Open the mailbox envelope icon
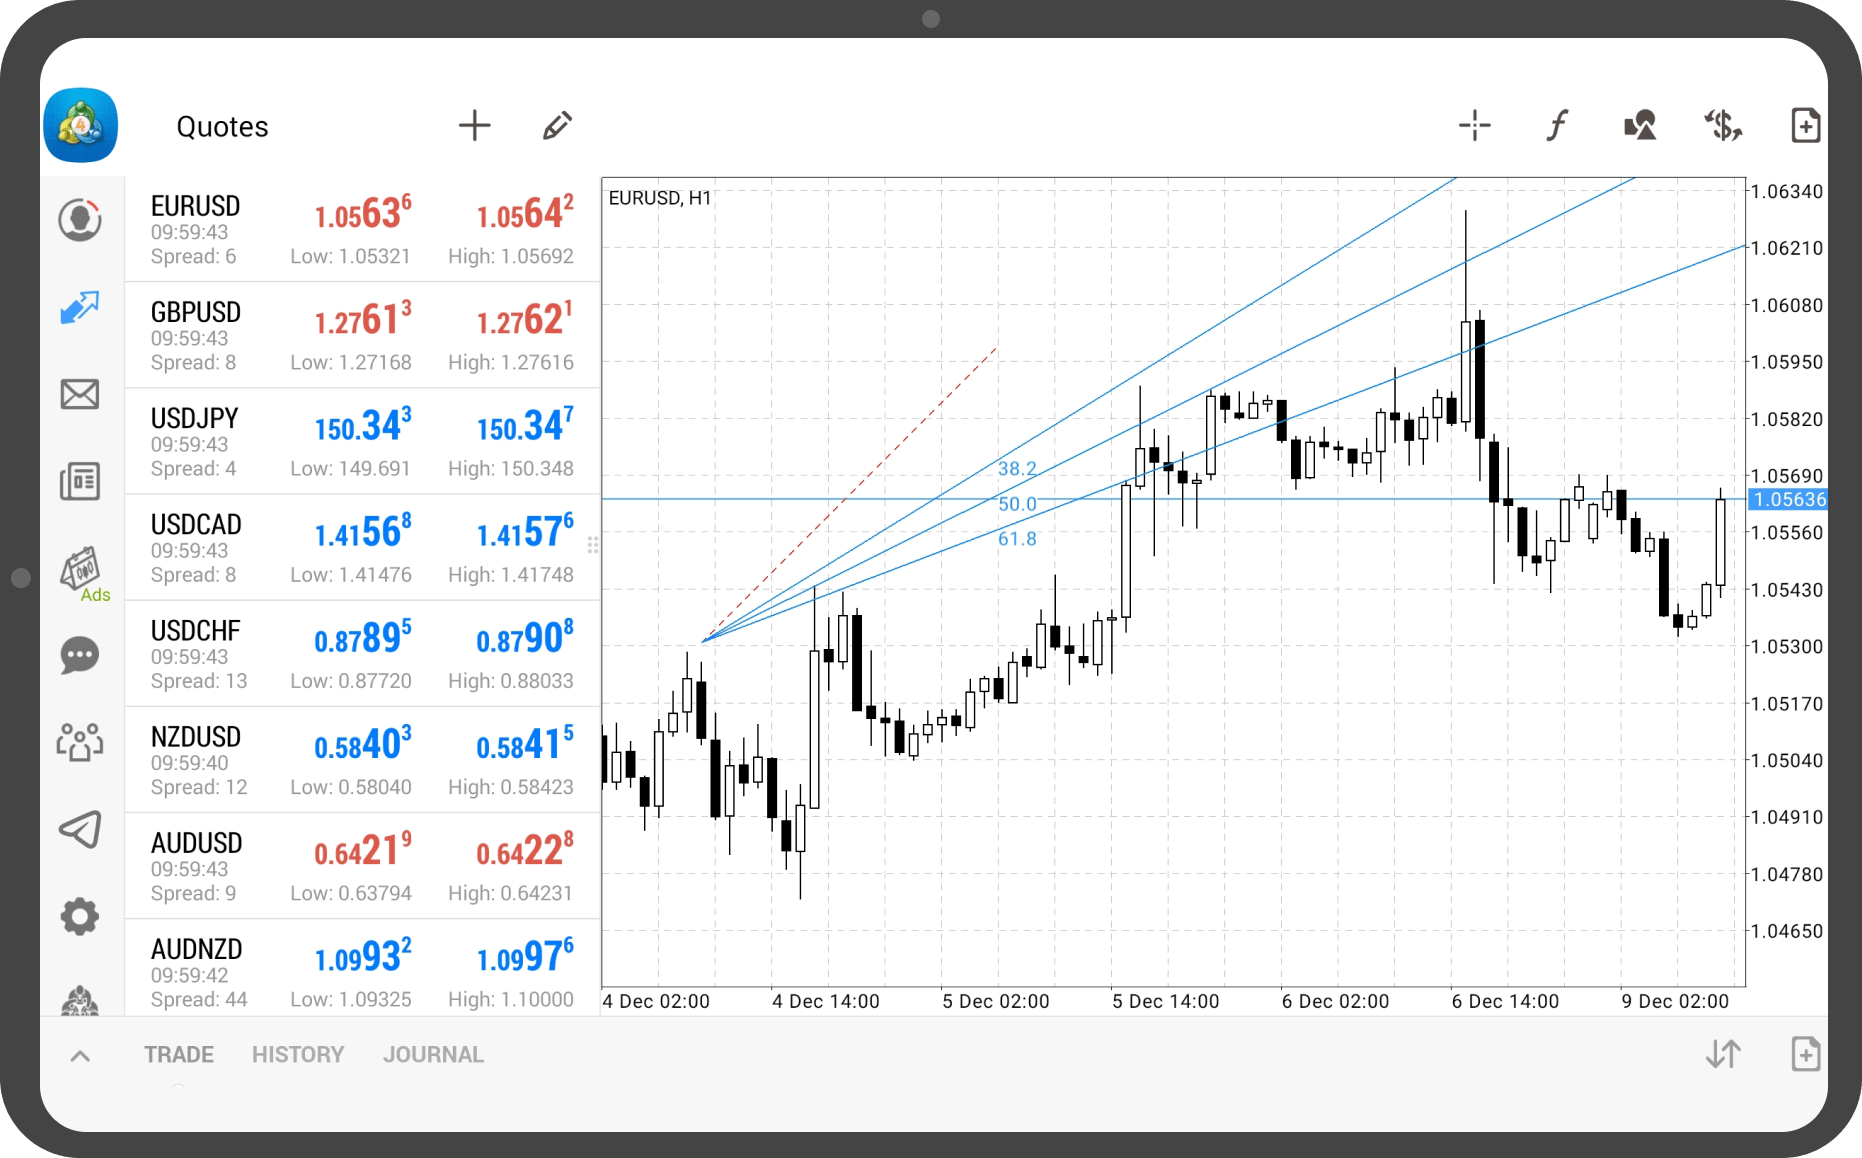The image size is (1862, 1158). point(80,395)
